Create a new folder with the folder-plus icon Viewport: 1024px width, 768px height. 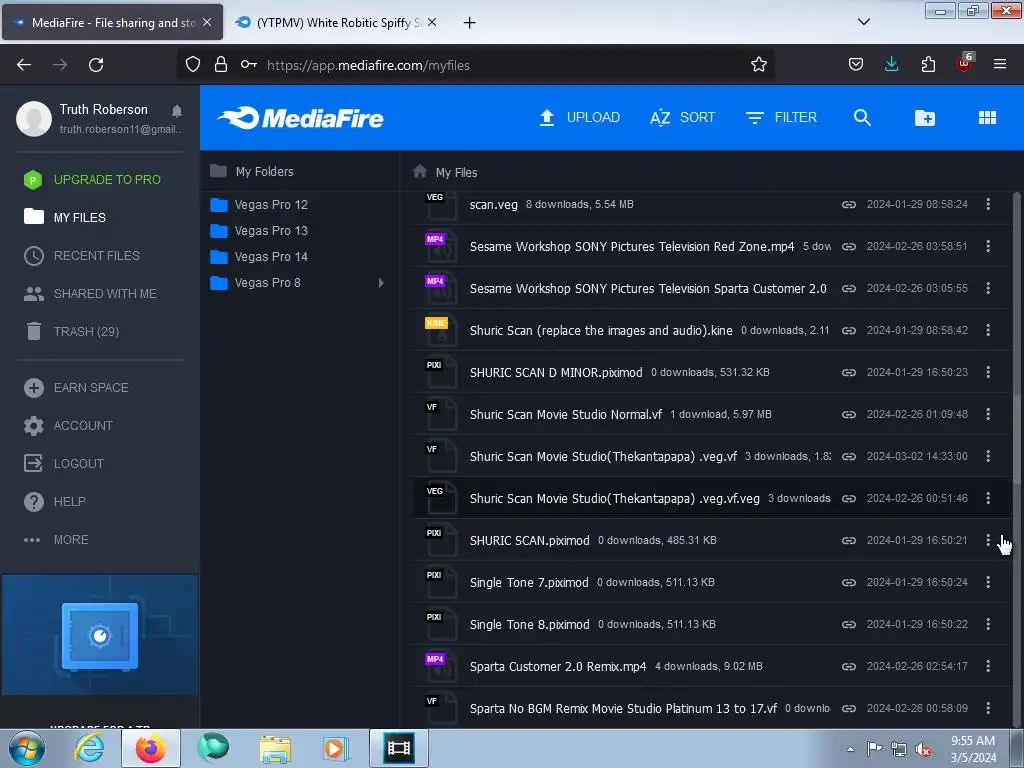point(925,118)
